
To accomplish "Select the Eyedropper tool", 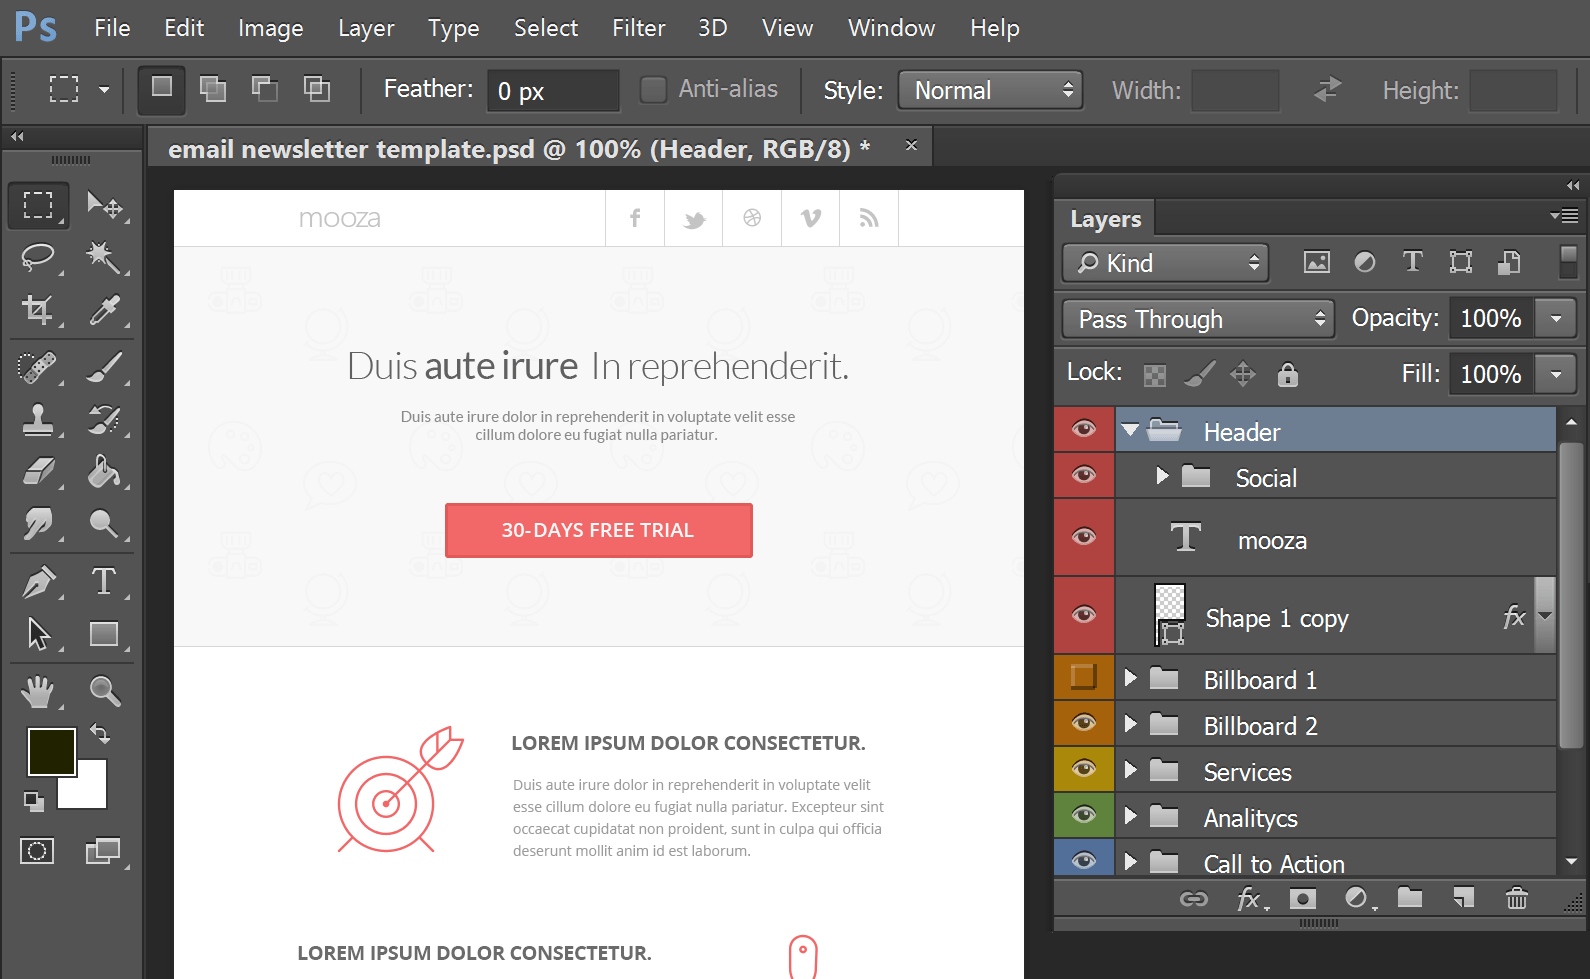I will (x=104, y=310).
